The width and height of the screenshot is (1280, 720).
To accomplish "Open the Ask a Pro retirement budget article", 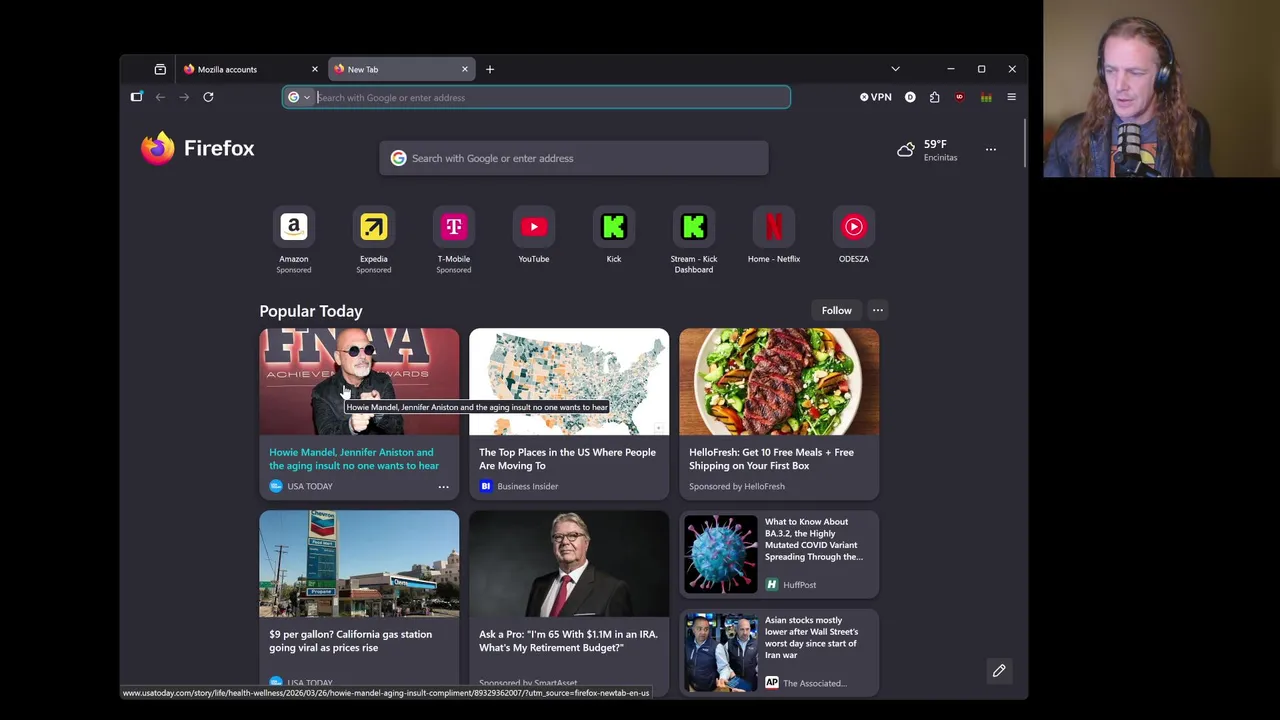I will pyautogui.click(x=568, y=641).
